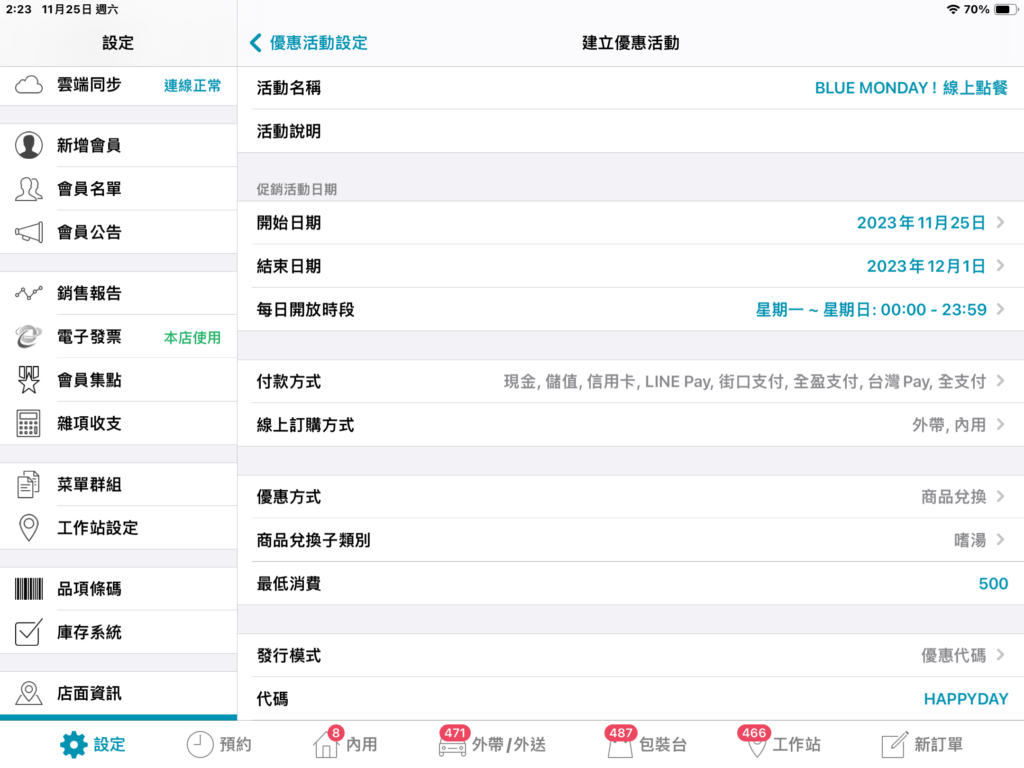1024x768 pixels.
Task: Switch to the 外帶/外送 tab
Action: click(492, 744)
